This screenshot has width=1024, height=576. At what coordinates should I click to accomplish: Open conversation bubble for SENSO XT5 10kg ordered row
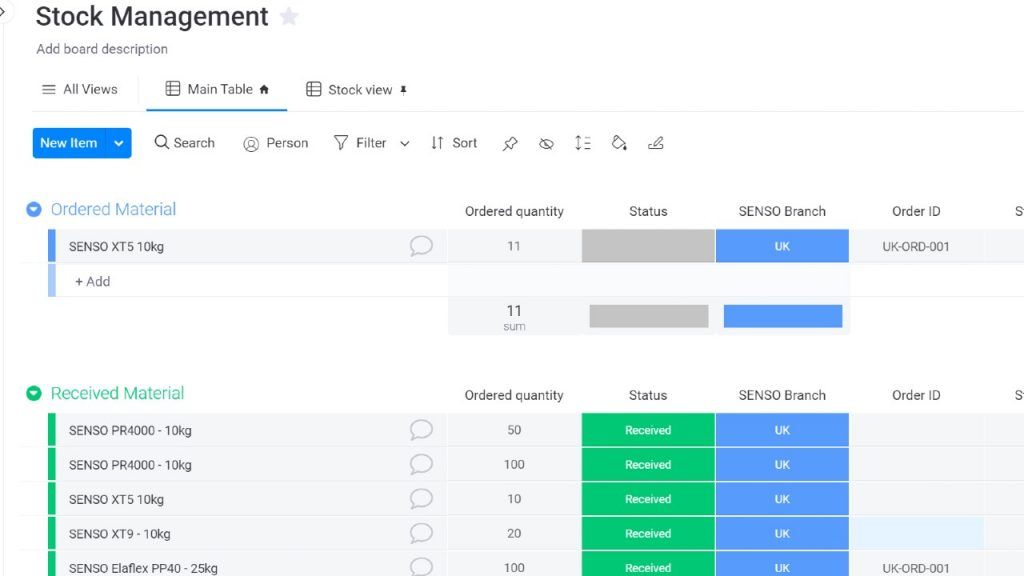421,246
